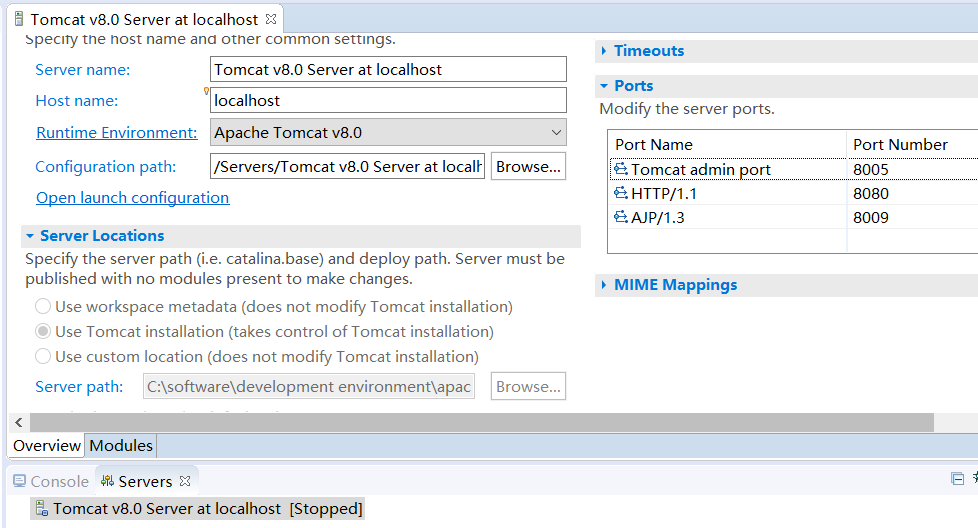The height and width of the screenshot is (528, 978).
Task: Click the server icon on the editor tab
Action: pos(19,20)
